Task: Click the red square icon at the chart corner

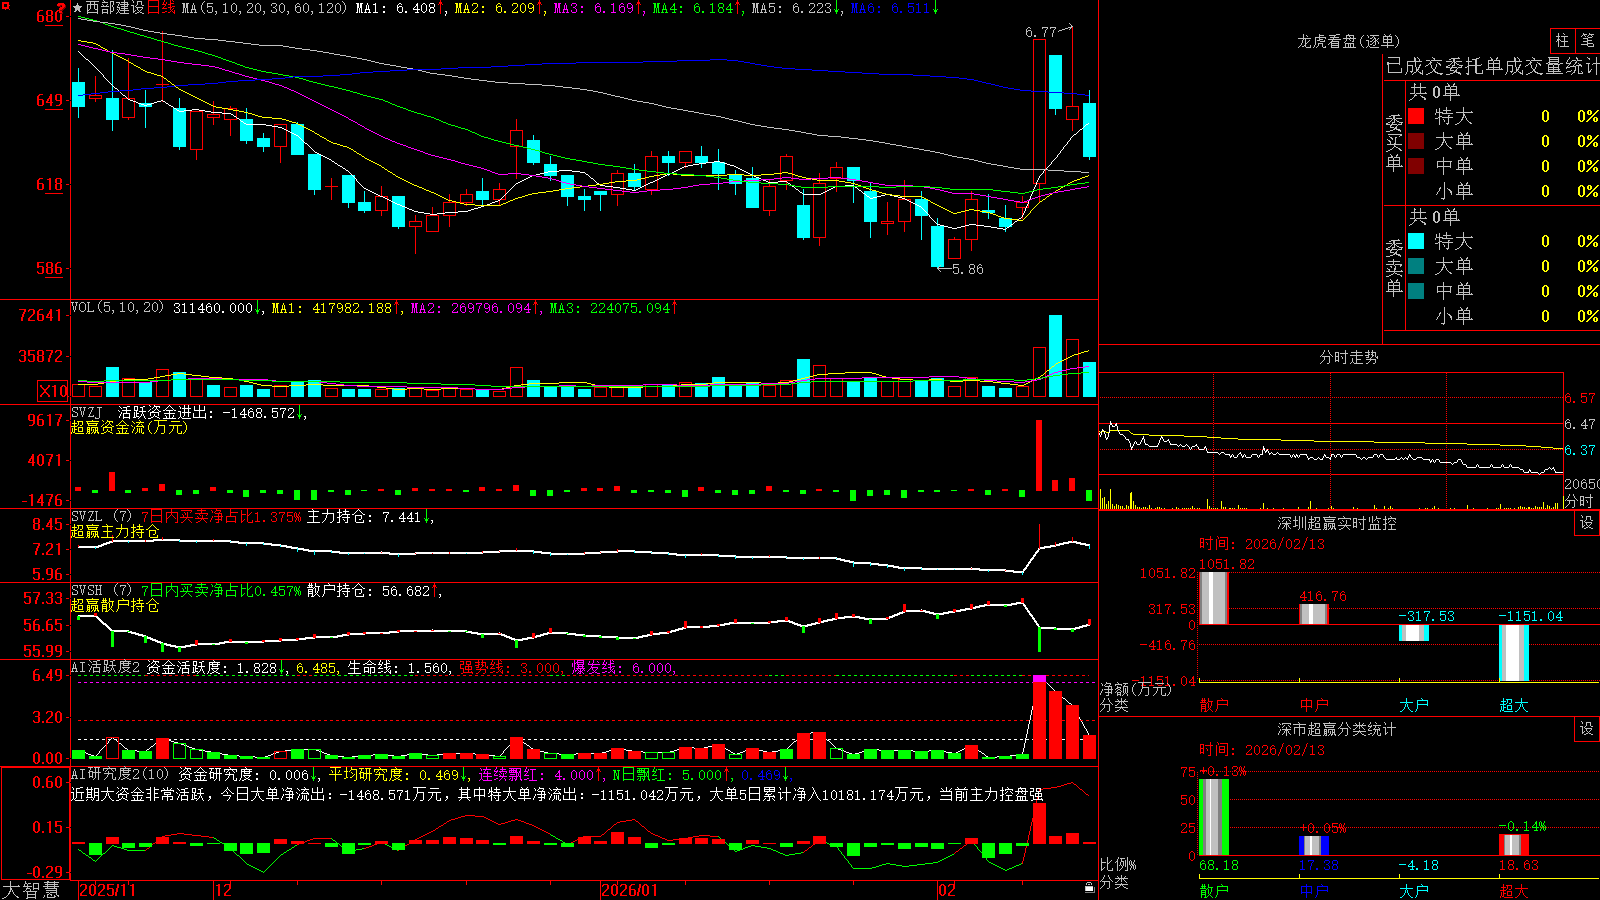Action: click(6, 6)
